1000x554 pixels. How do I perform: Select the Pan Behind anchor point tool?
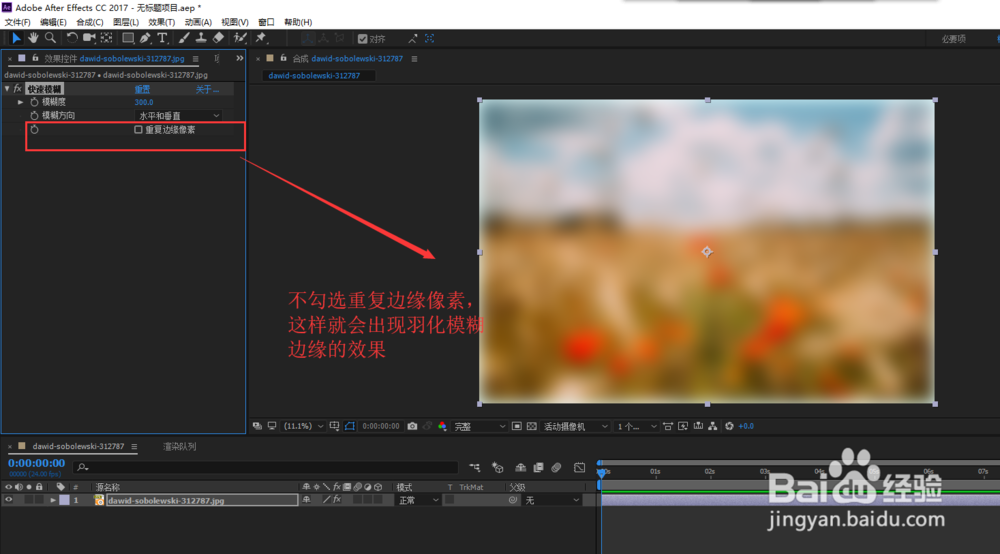[x=107, y=38]
